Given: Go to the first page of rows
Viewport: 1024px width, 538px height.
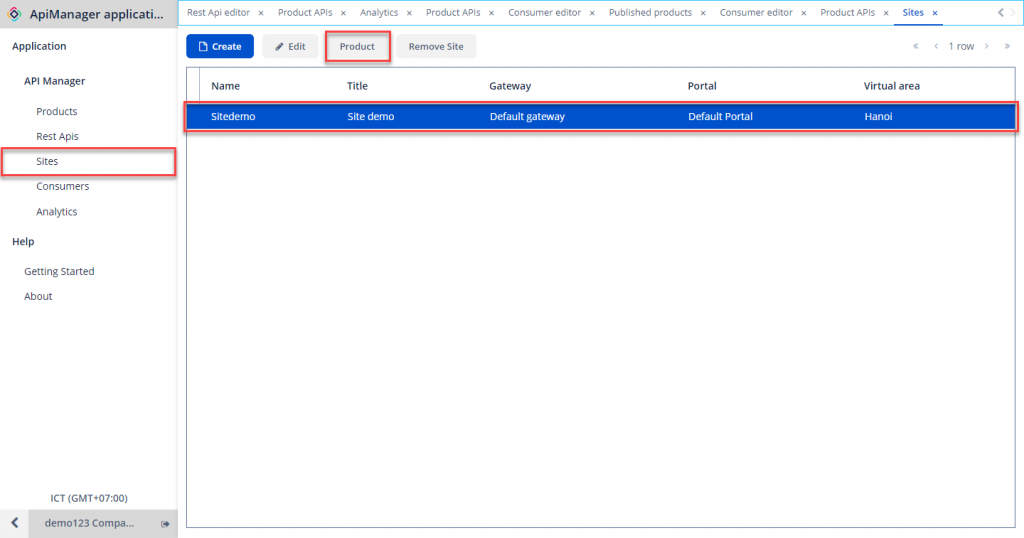Looking at the screenshot, I should pyautogui.click(x=915, y=46).
